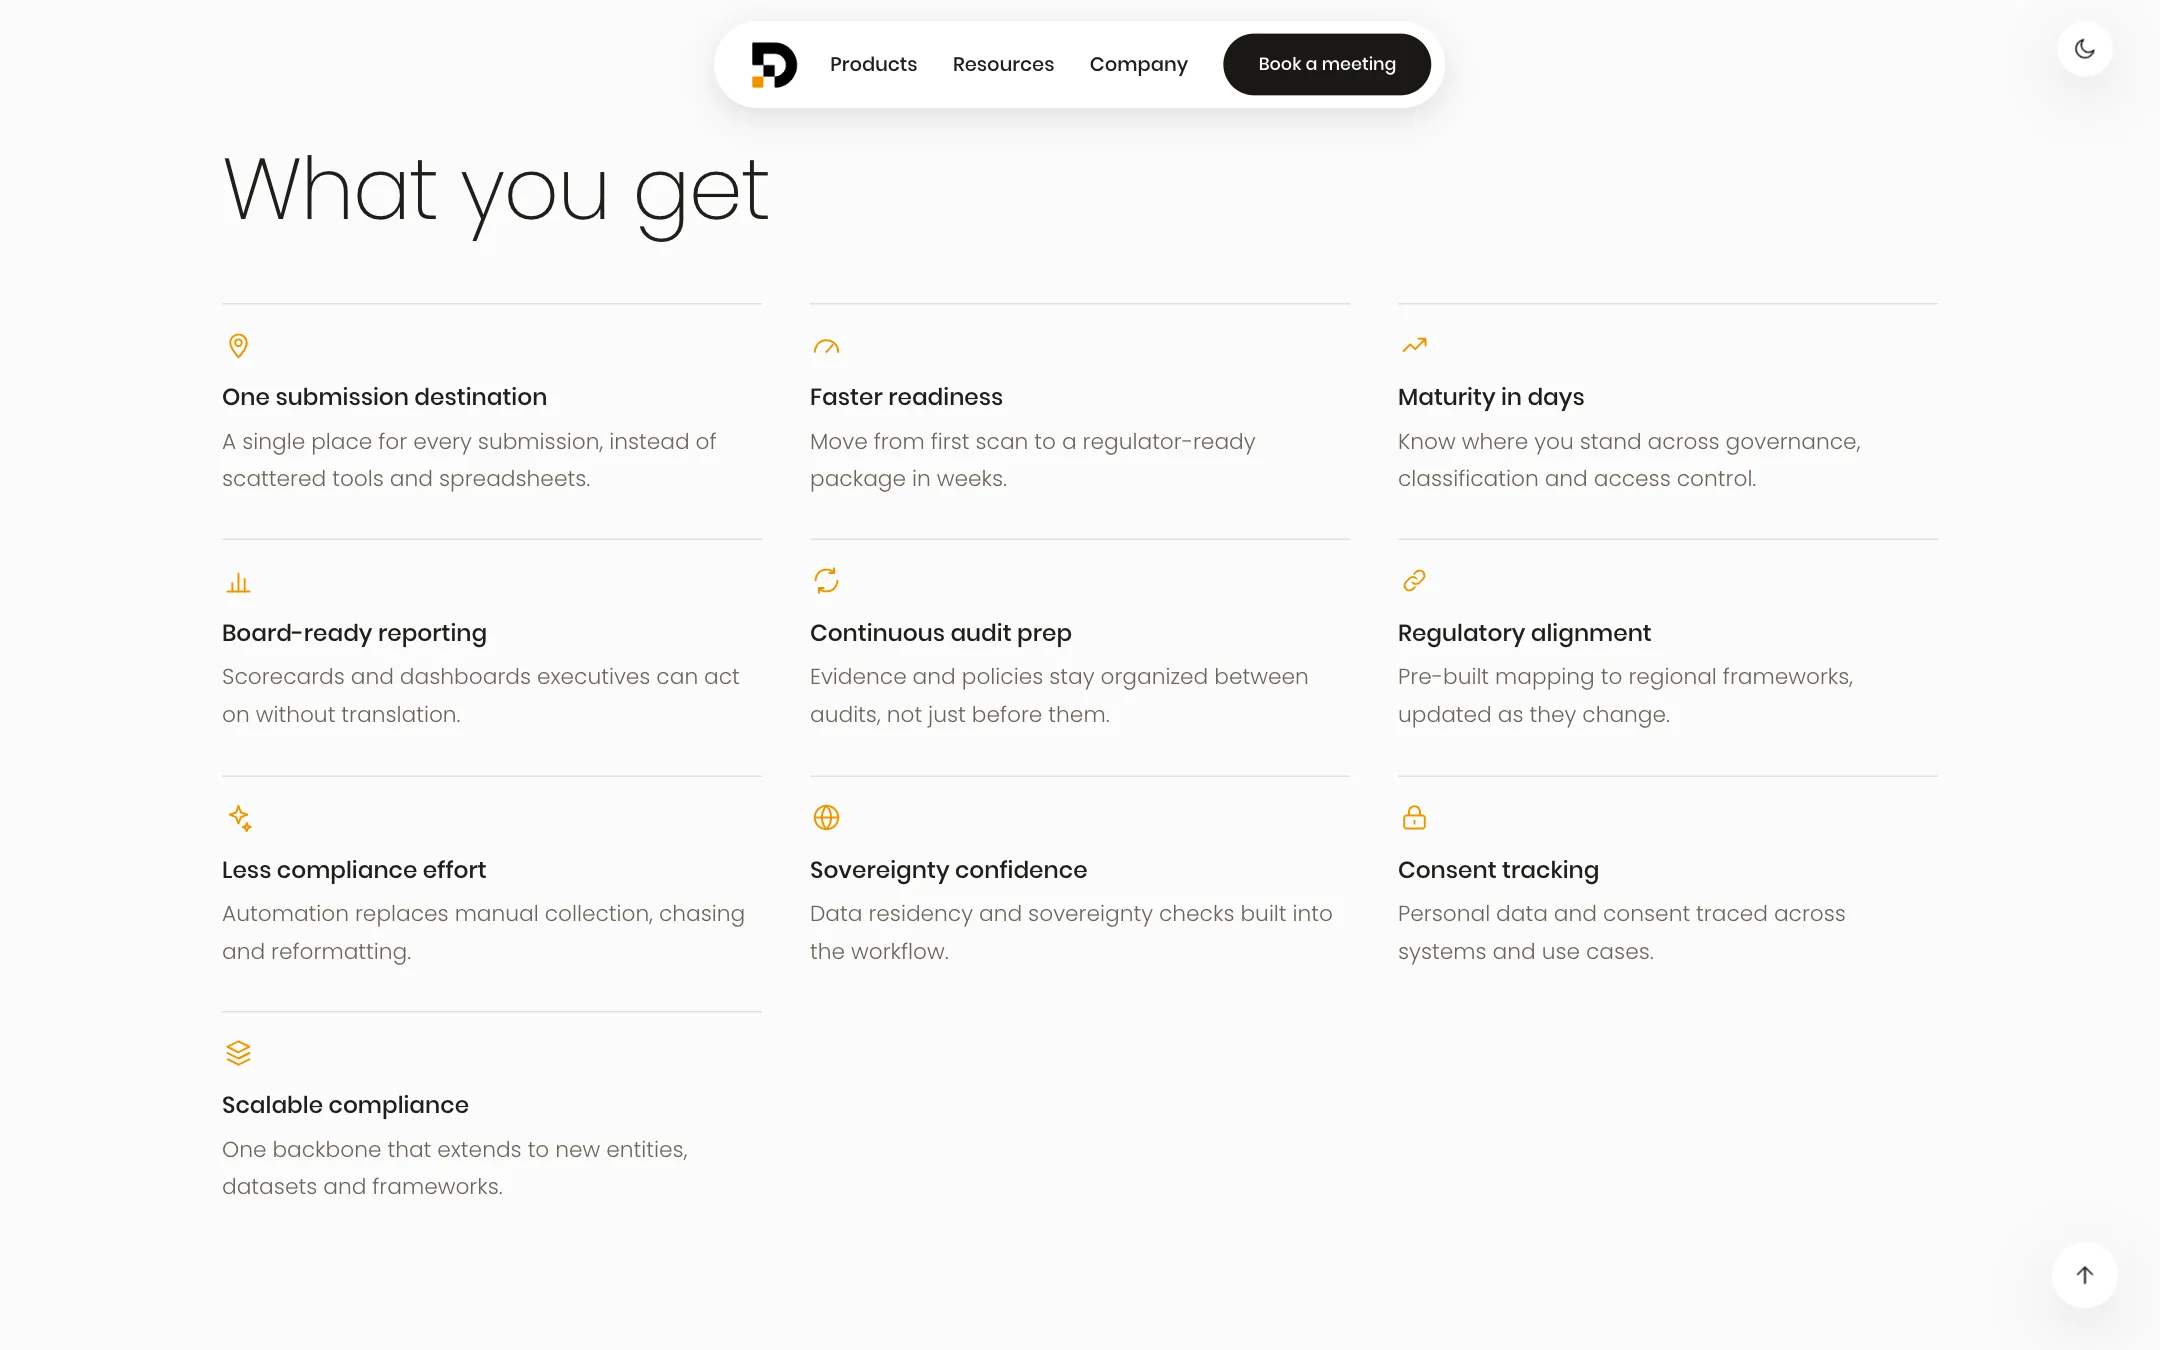
Task: Click the Book a meeting button
Action: [x=1327, y=64]
